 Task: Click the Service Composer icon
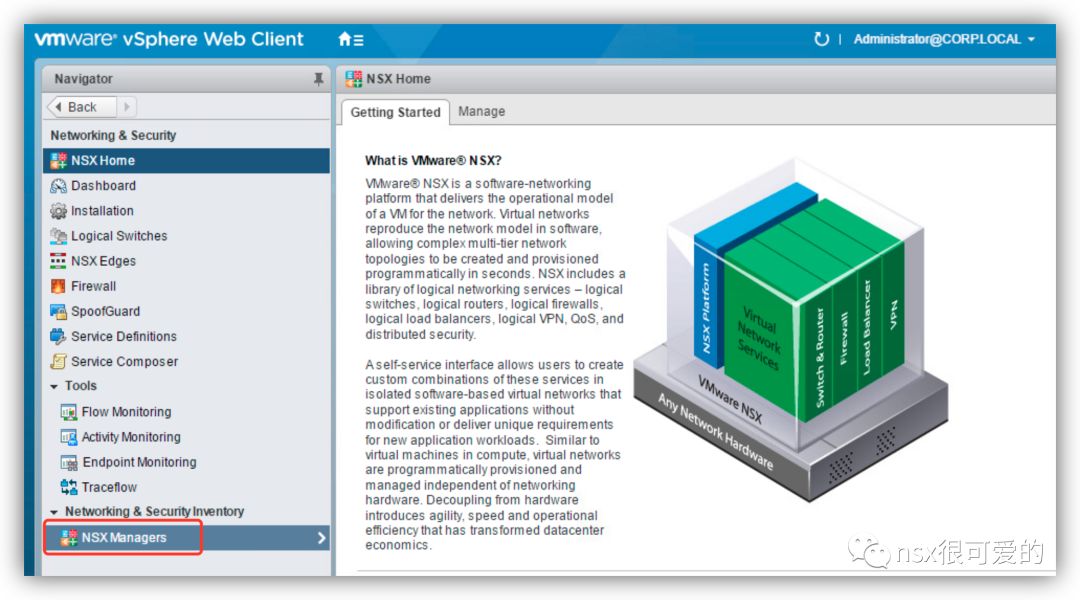59,362
